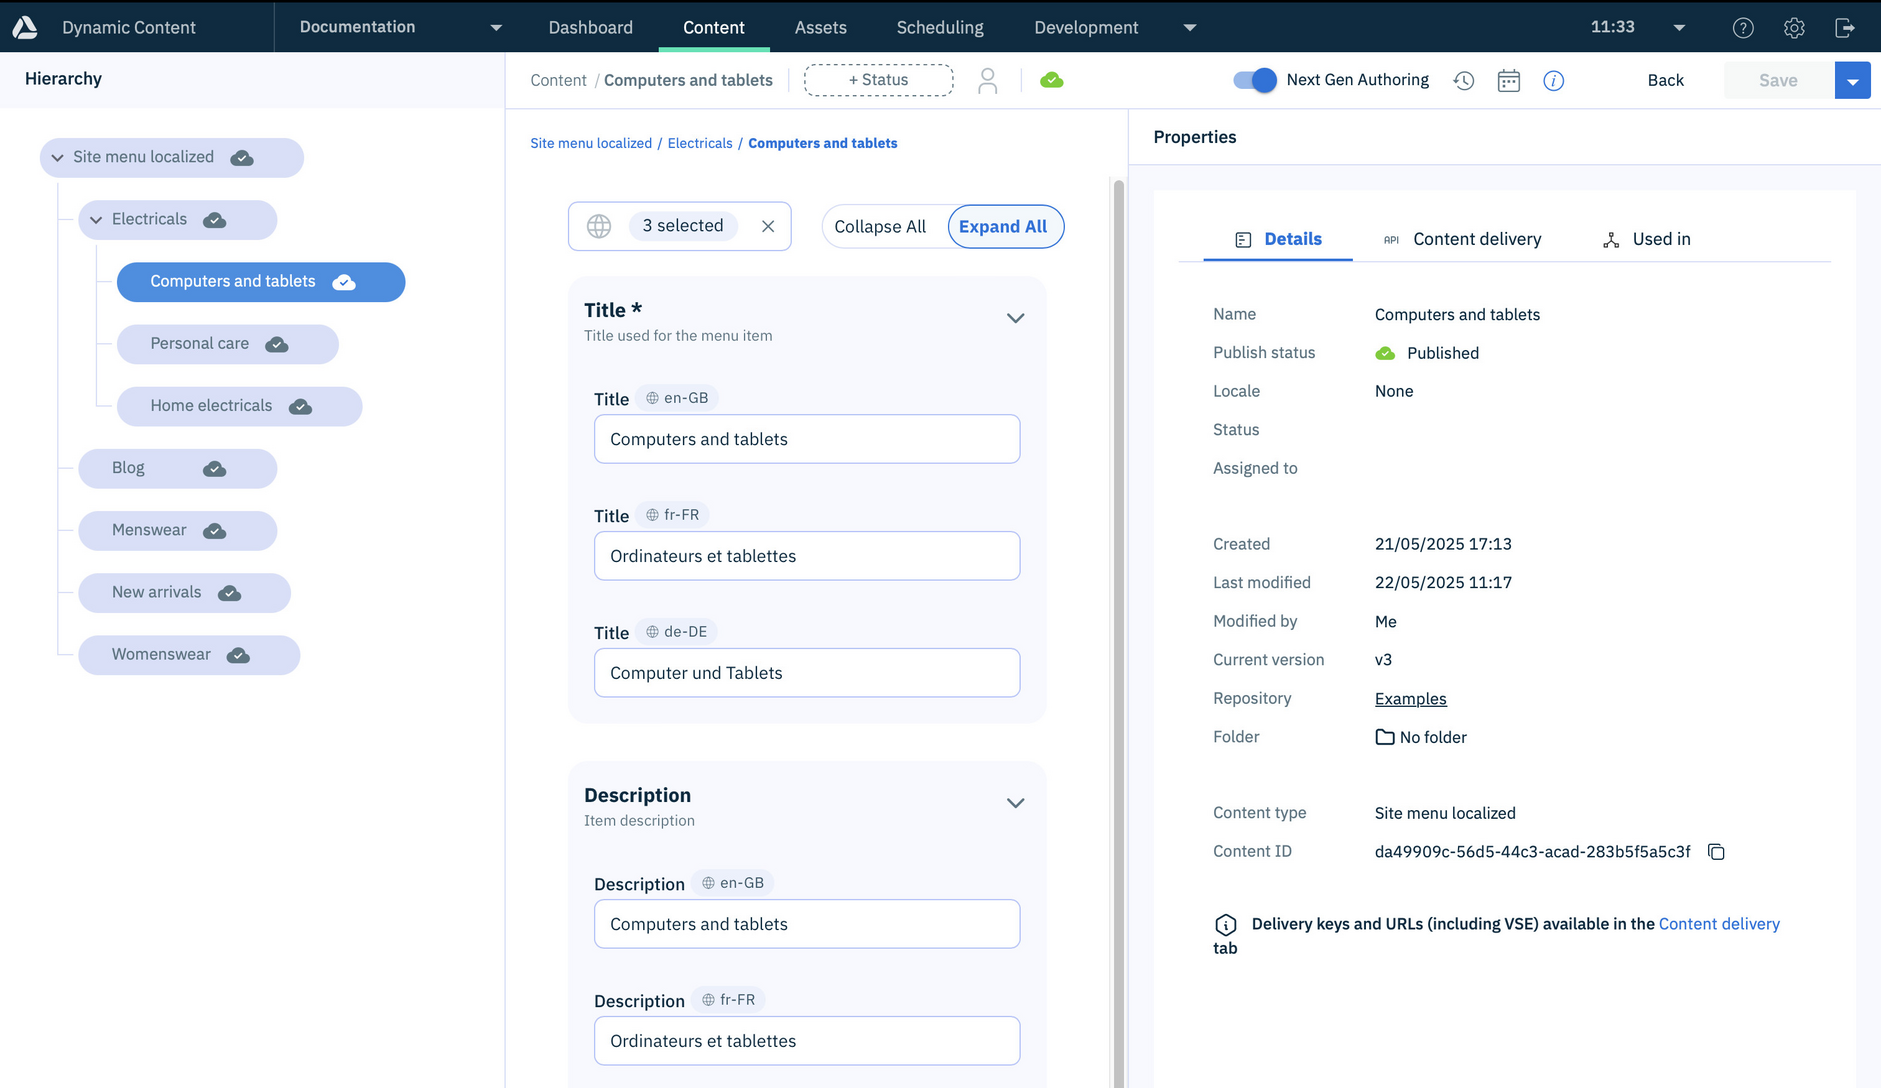Open the version history clock icon

point(1464,80)
